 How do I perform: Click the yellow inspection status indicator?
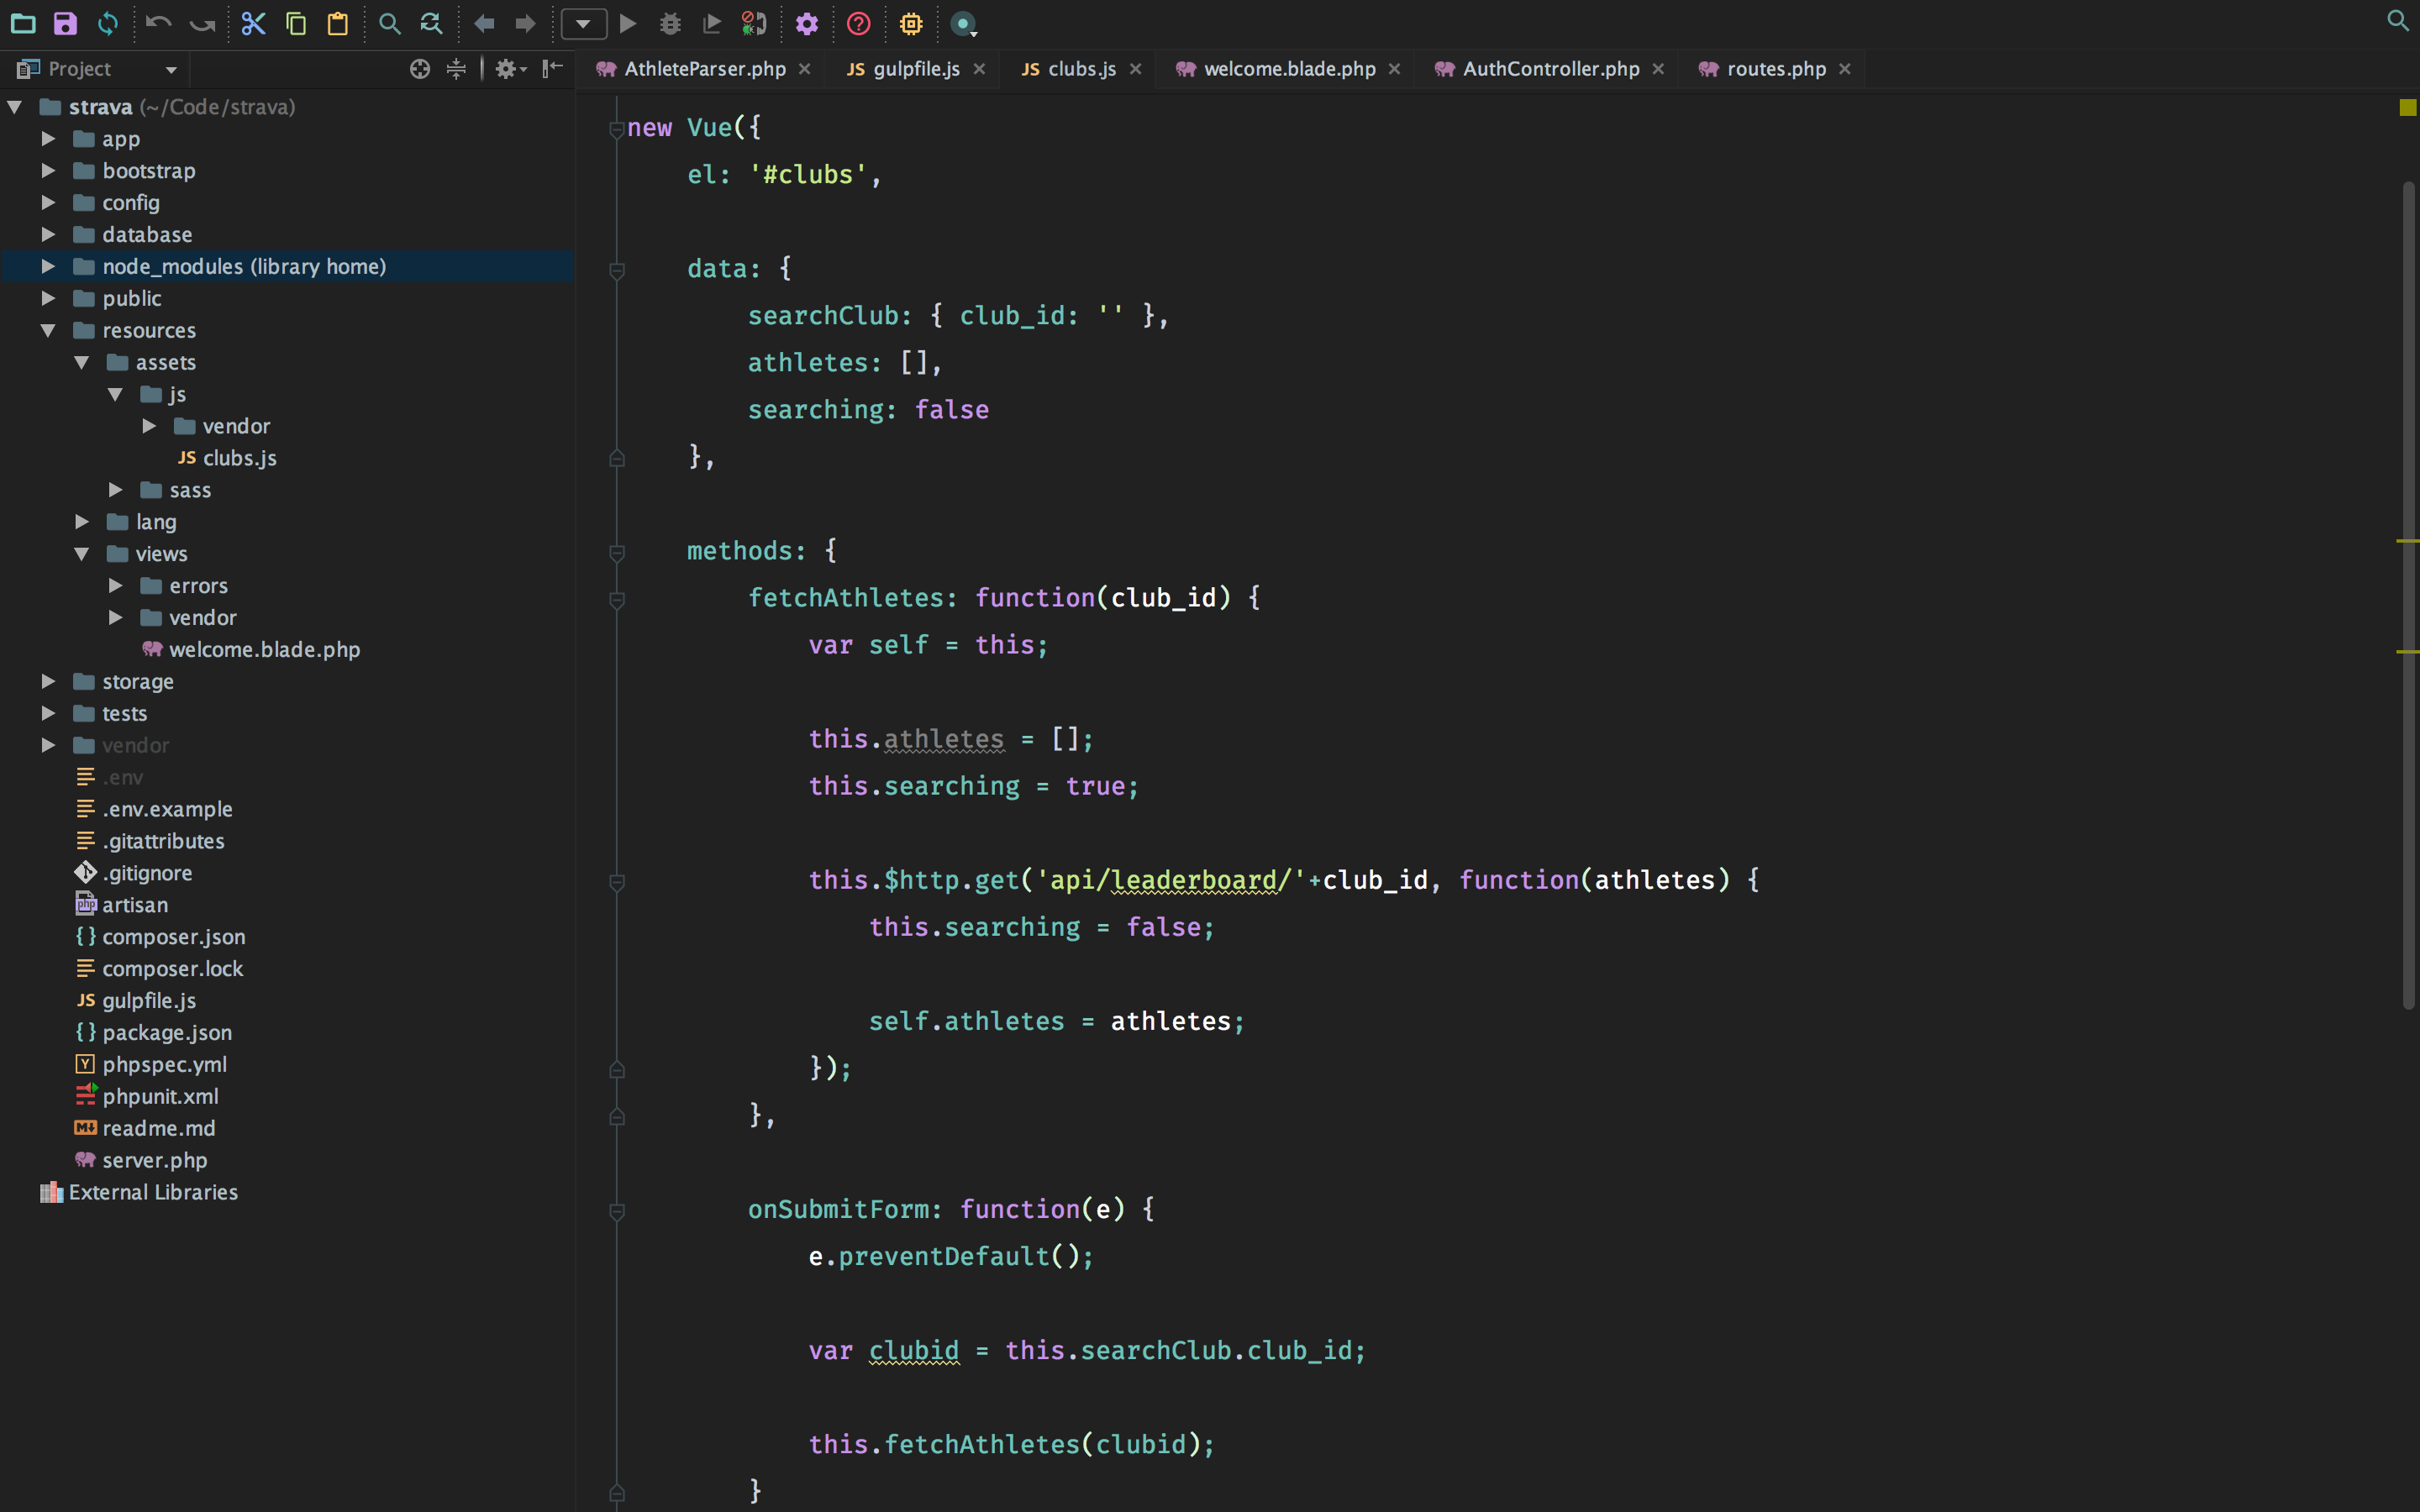tap(2407, 107)
